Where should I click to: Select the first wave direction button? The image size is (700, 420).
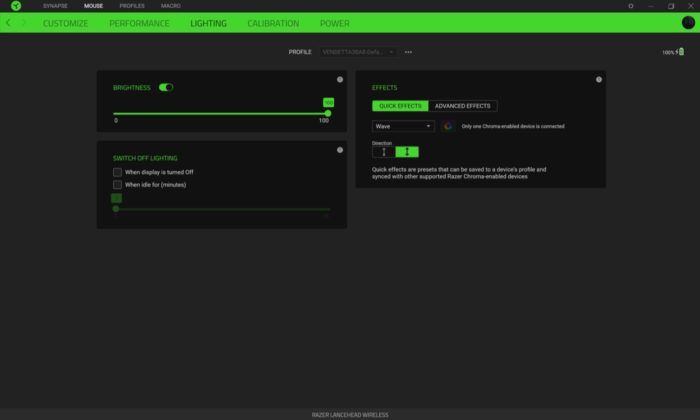(383, 152)
